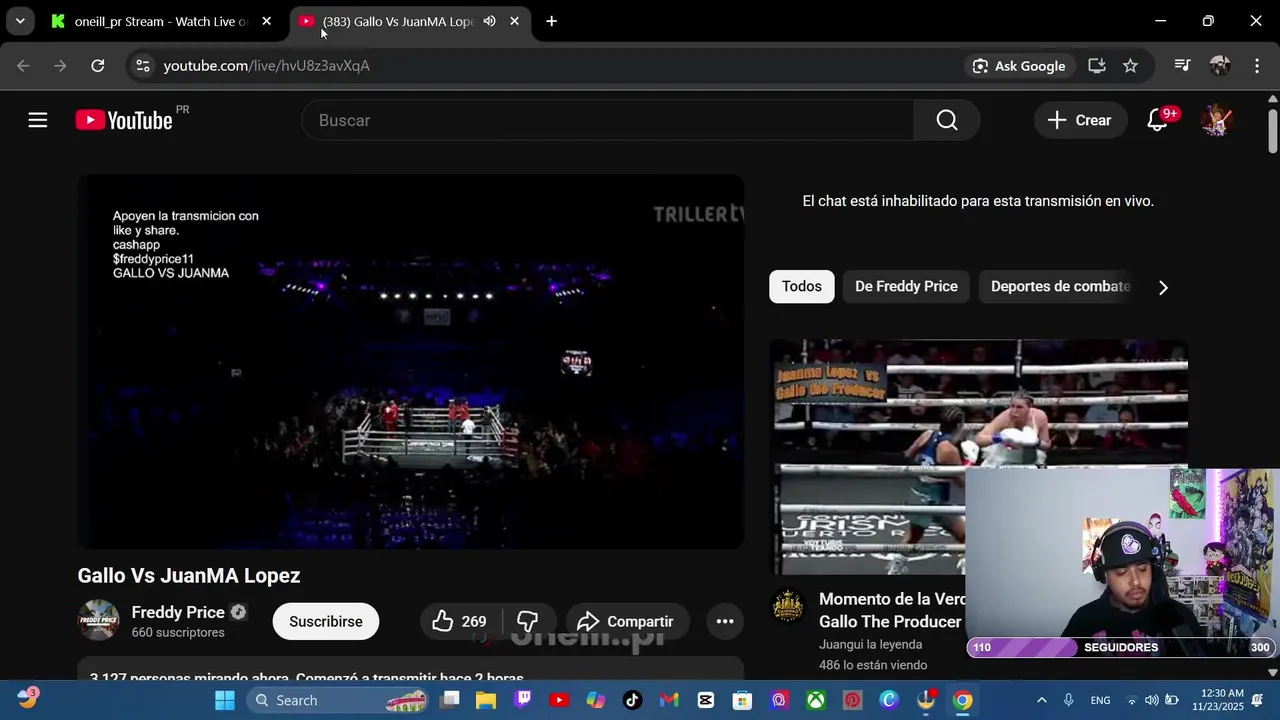Open Juangui la leyenda channel avatar
1280x720 pixels.
[788, 606]
